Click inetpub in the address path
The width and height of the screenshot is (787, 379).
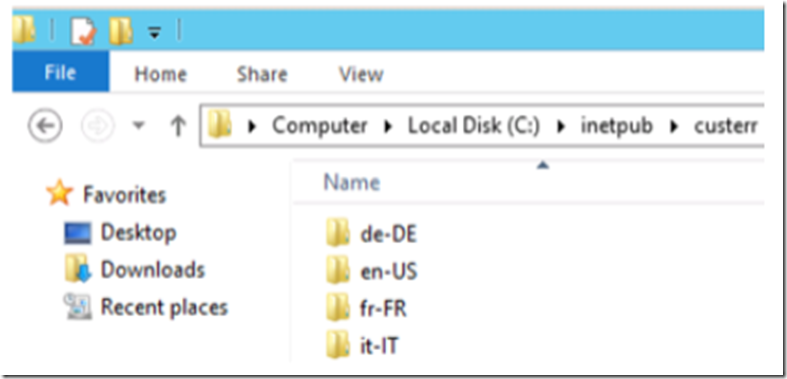tap(617, 126)
